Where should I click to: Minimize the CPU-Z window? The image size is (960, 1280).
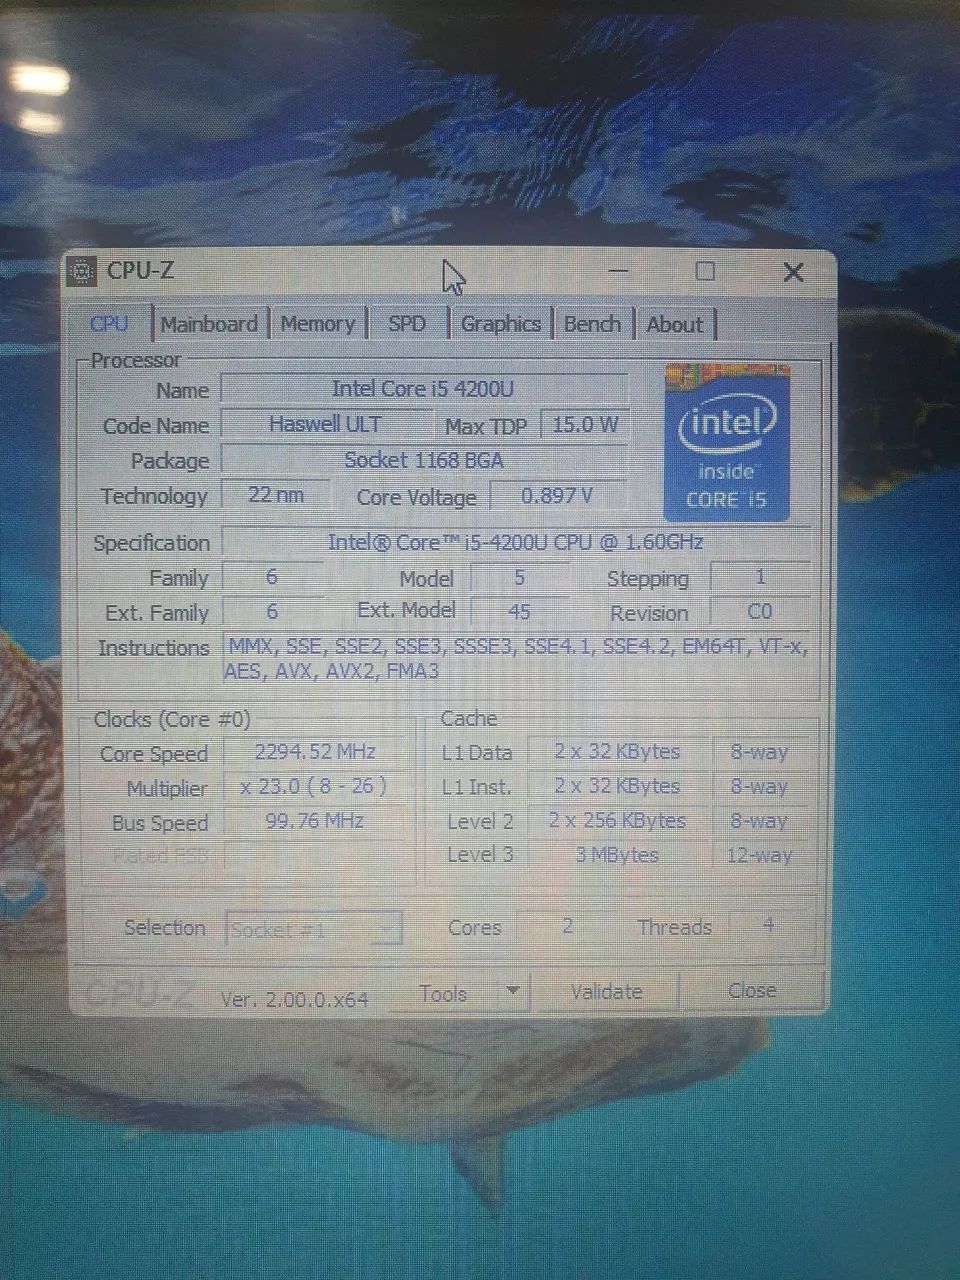pos(618,271)
